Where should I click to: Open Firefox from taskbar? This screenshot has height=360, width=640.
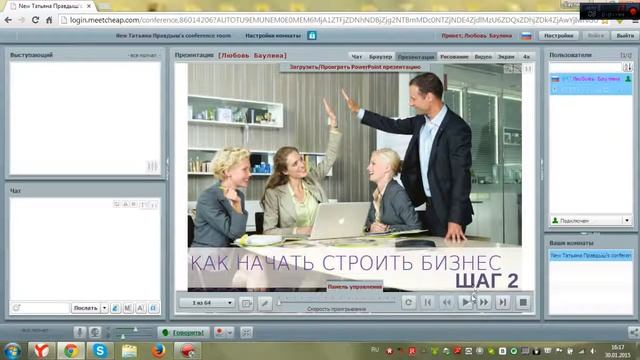tap(158, 351)
